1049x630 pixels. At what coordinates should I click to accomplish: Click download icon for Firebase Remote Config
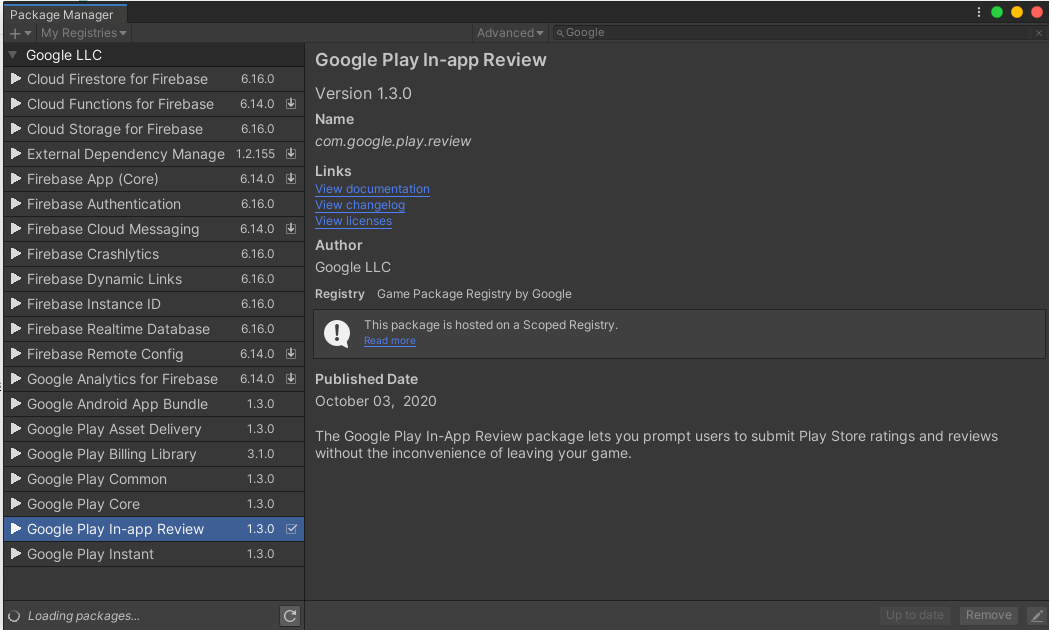click(291, 354)
